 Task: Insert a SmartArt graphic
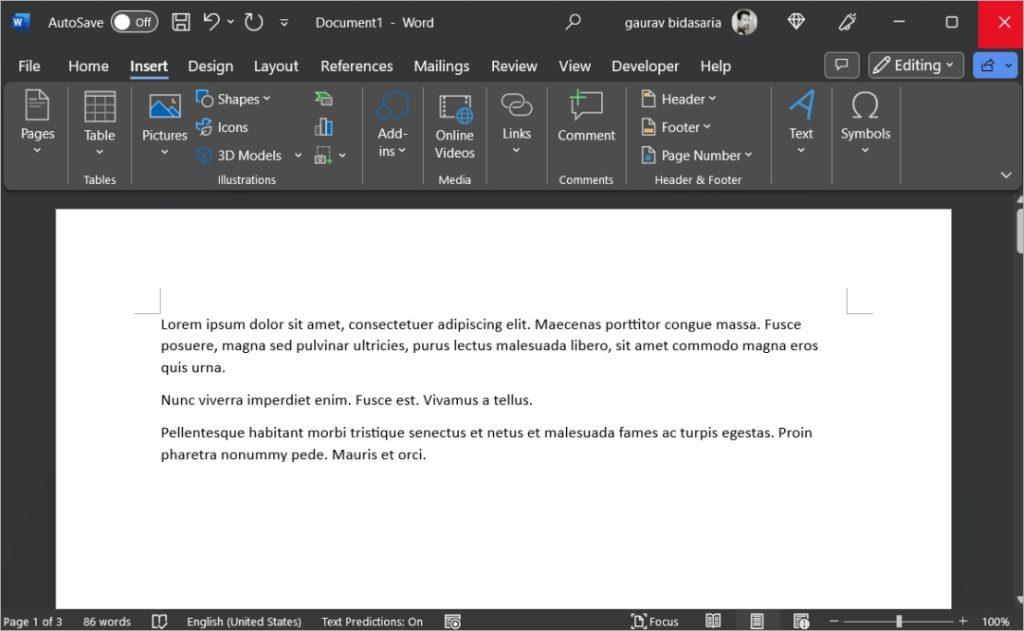tap(323, 99)
